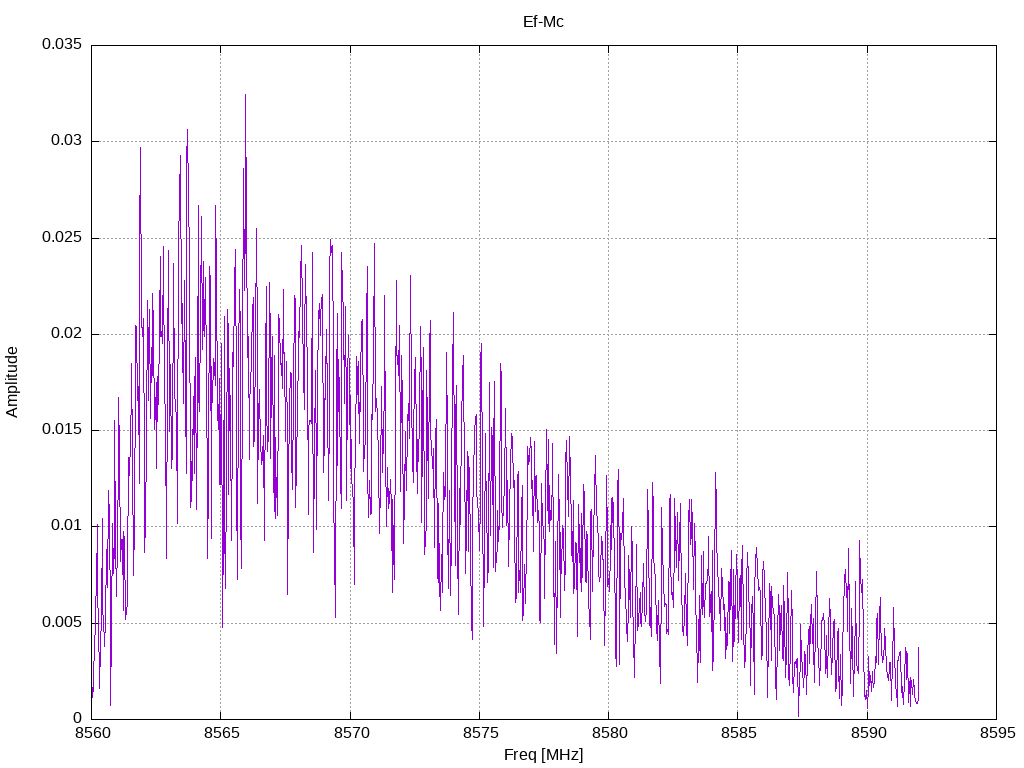Screen dimensions: 1024x768
Task: Click the 0.01 y-axis tick label
Action: (67, 526)
